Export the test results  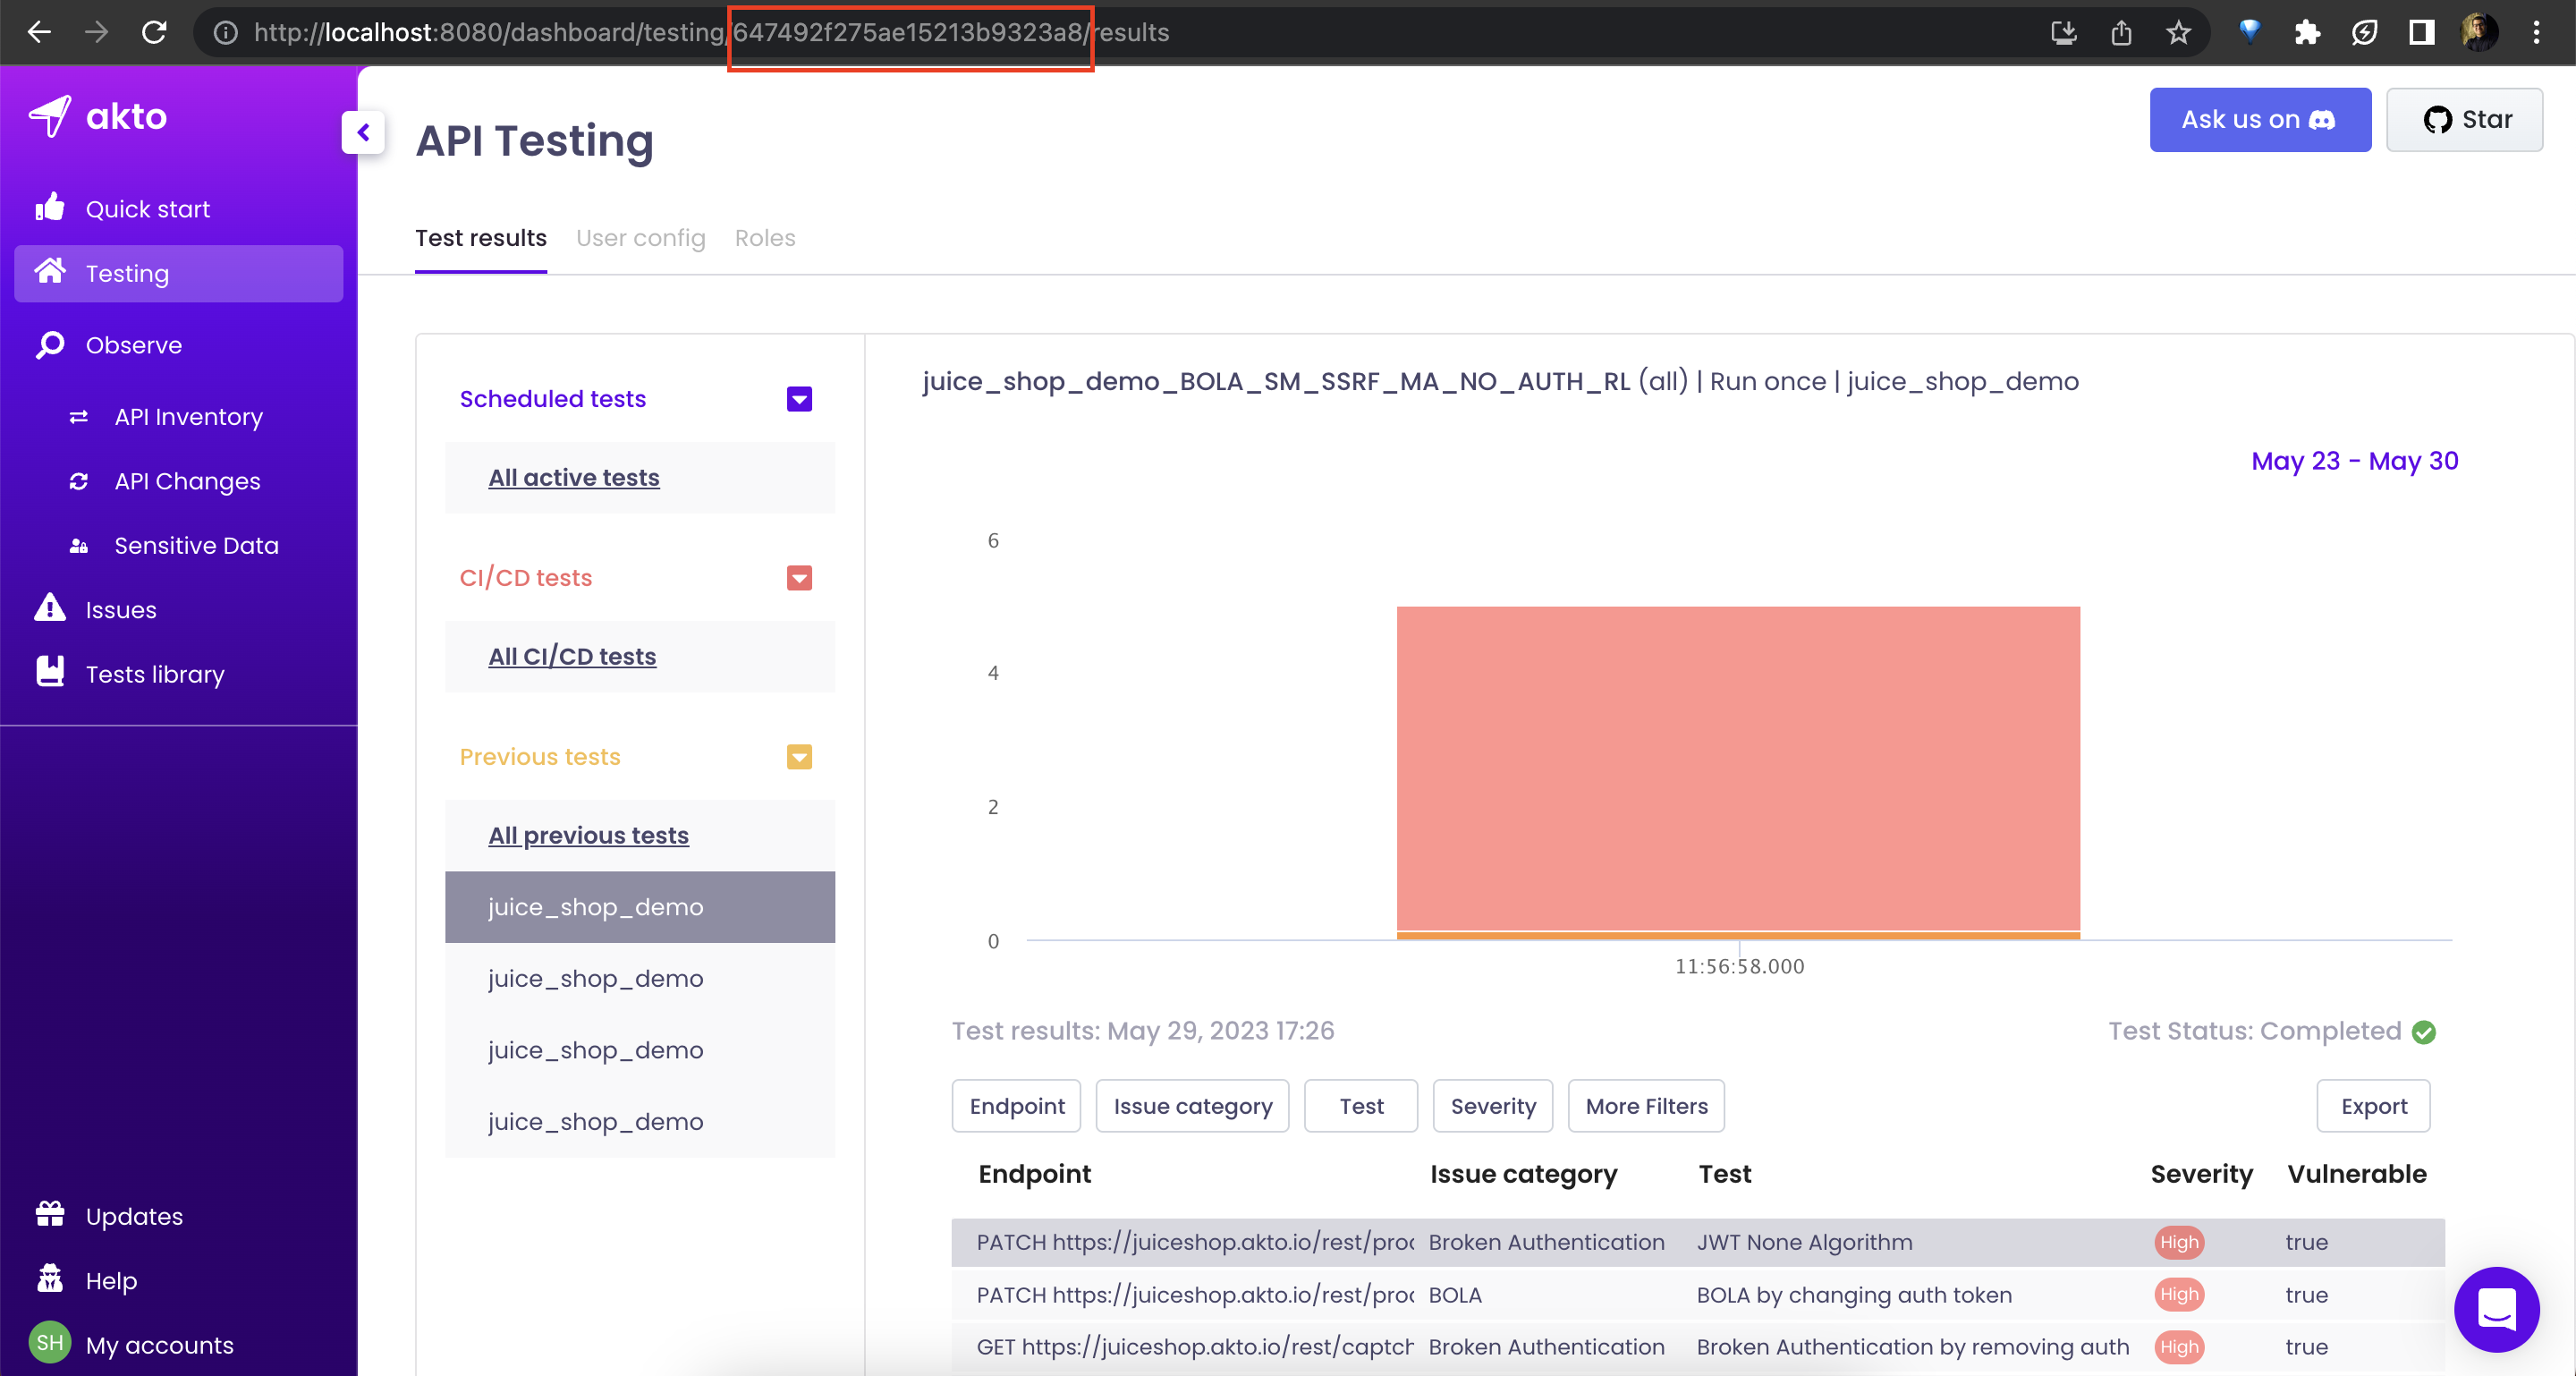2373,1106
